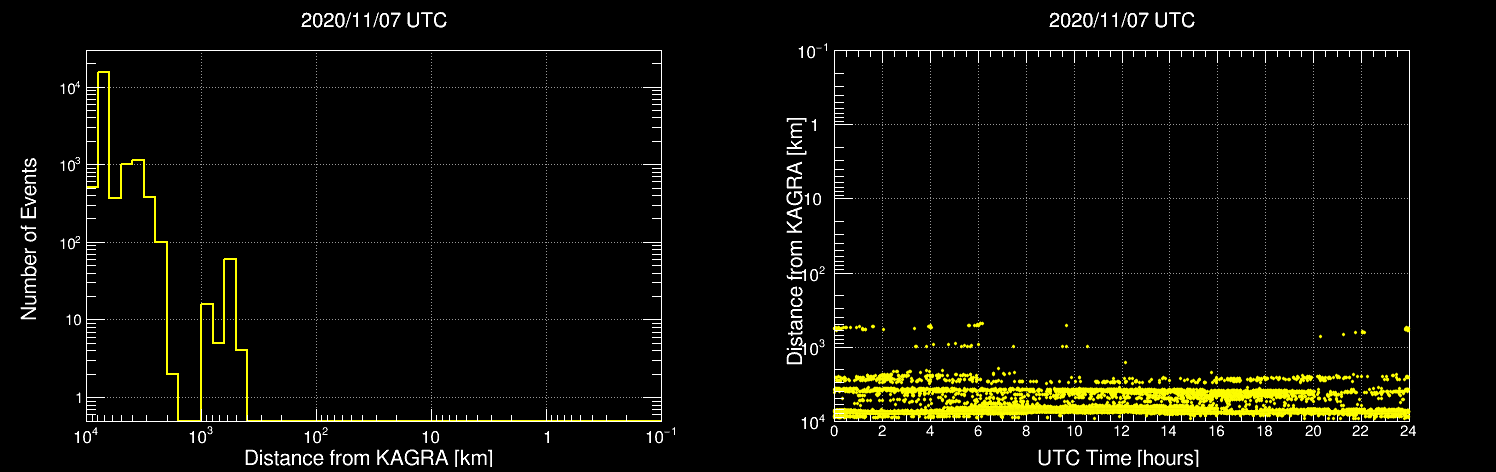Click the 10^3 tick on the Number of Events axis
This screenshot has width=1496, height=472.
pyautogui.click(x=68, y=165)
